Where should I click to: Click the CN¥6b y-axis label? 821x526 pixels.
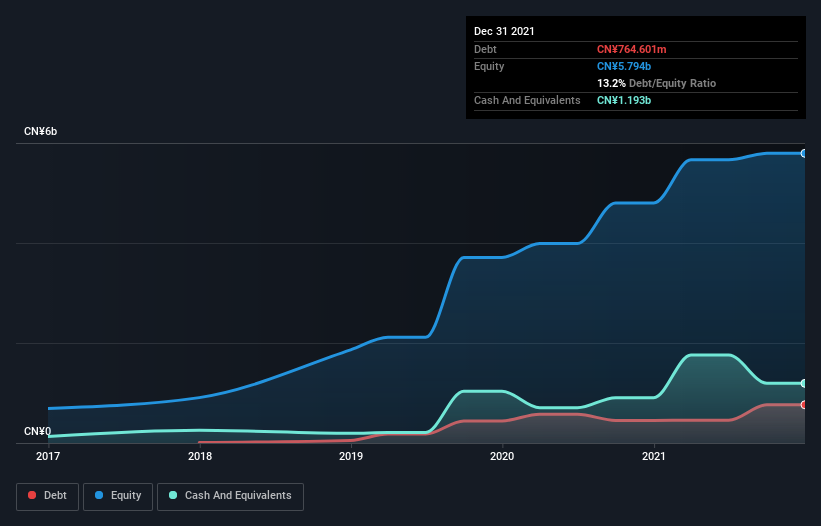40,131
